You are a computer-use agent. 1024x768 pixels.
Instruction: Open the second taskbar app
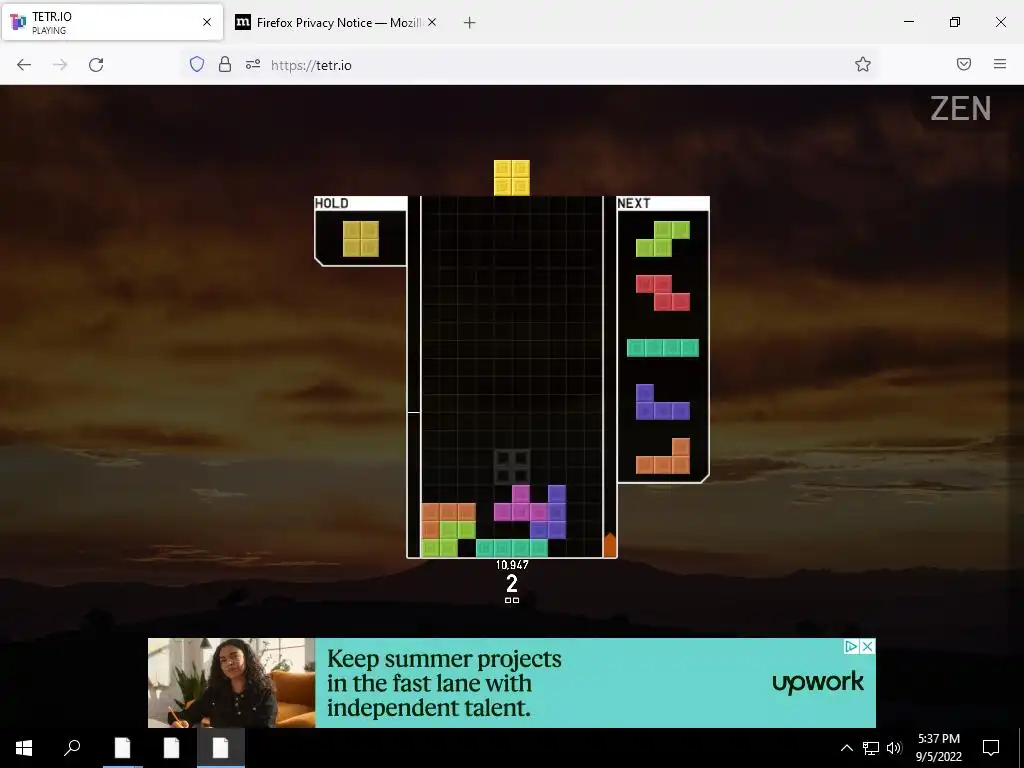click(x=171, y=748)
